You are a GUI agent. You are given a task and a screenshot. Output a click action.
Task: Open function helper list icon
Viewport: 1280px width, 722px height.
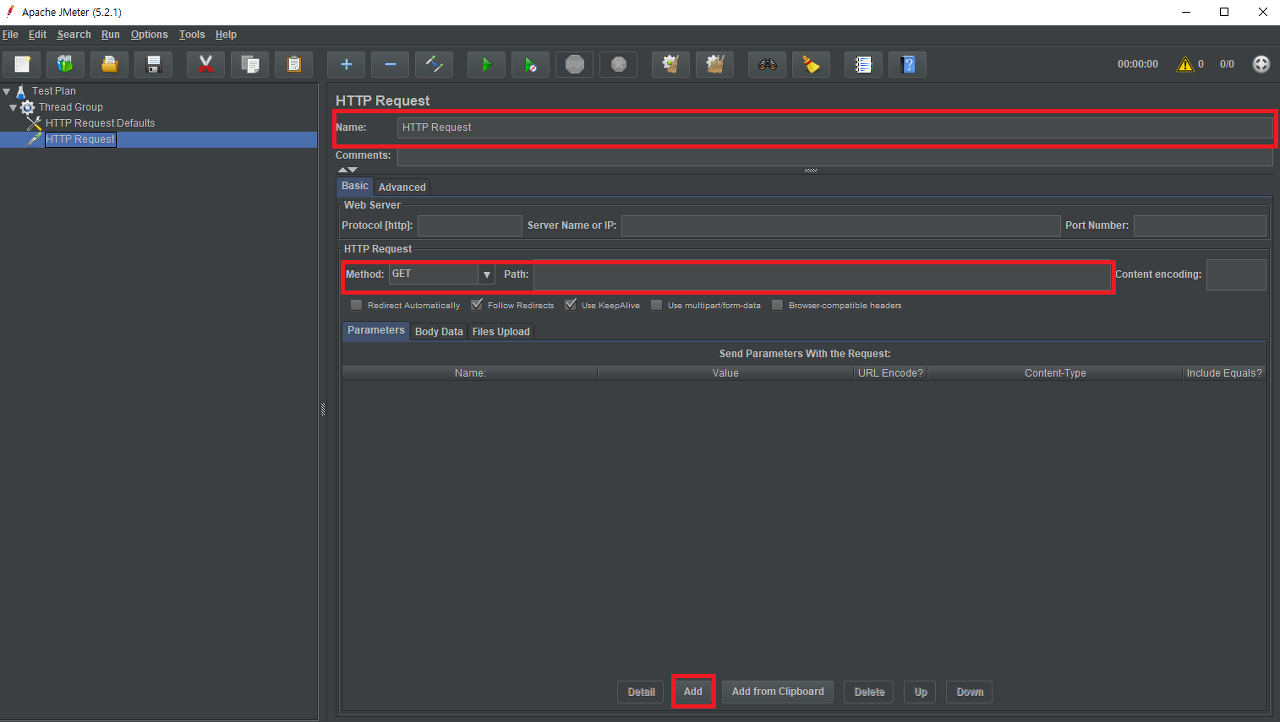pos(864,65)
